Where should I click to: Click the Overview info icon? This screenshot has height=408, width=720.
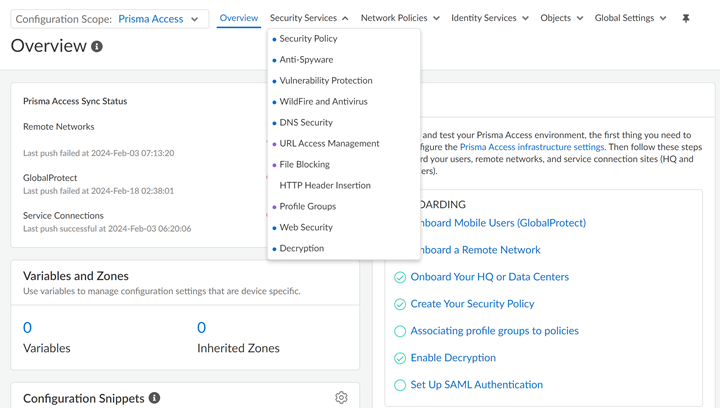97,47
